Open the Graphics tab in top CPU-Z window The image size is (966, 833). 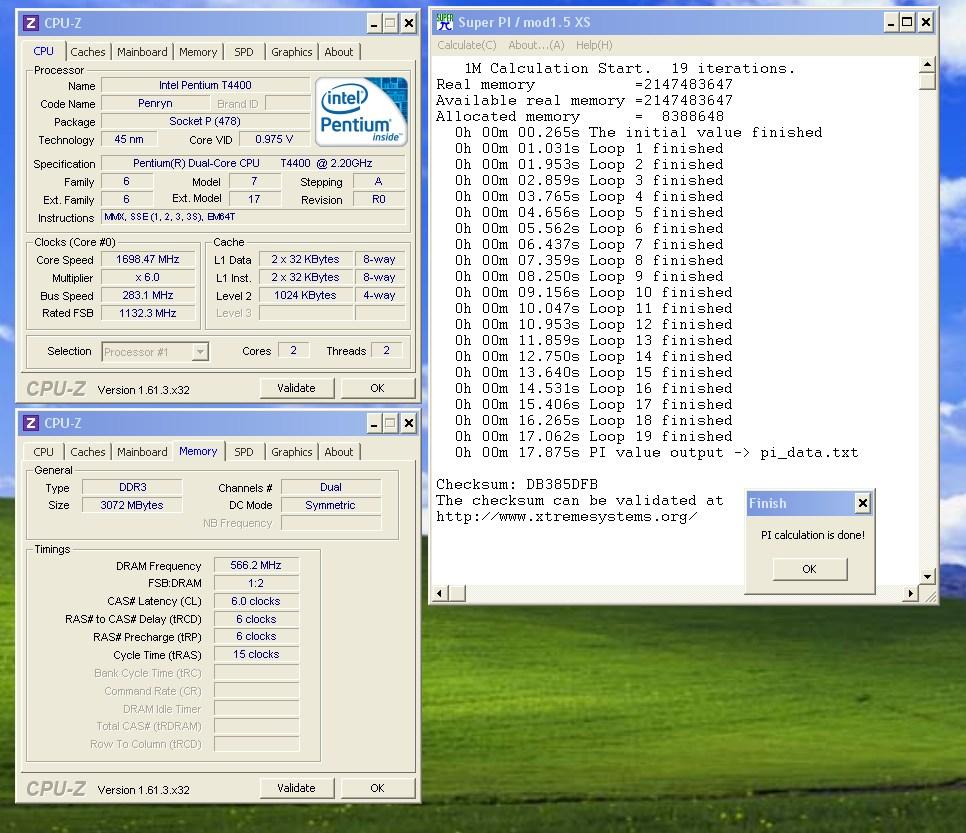291,52
